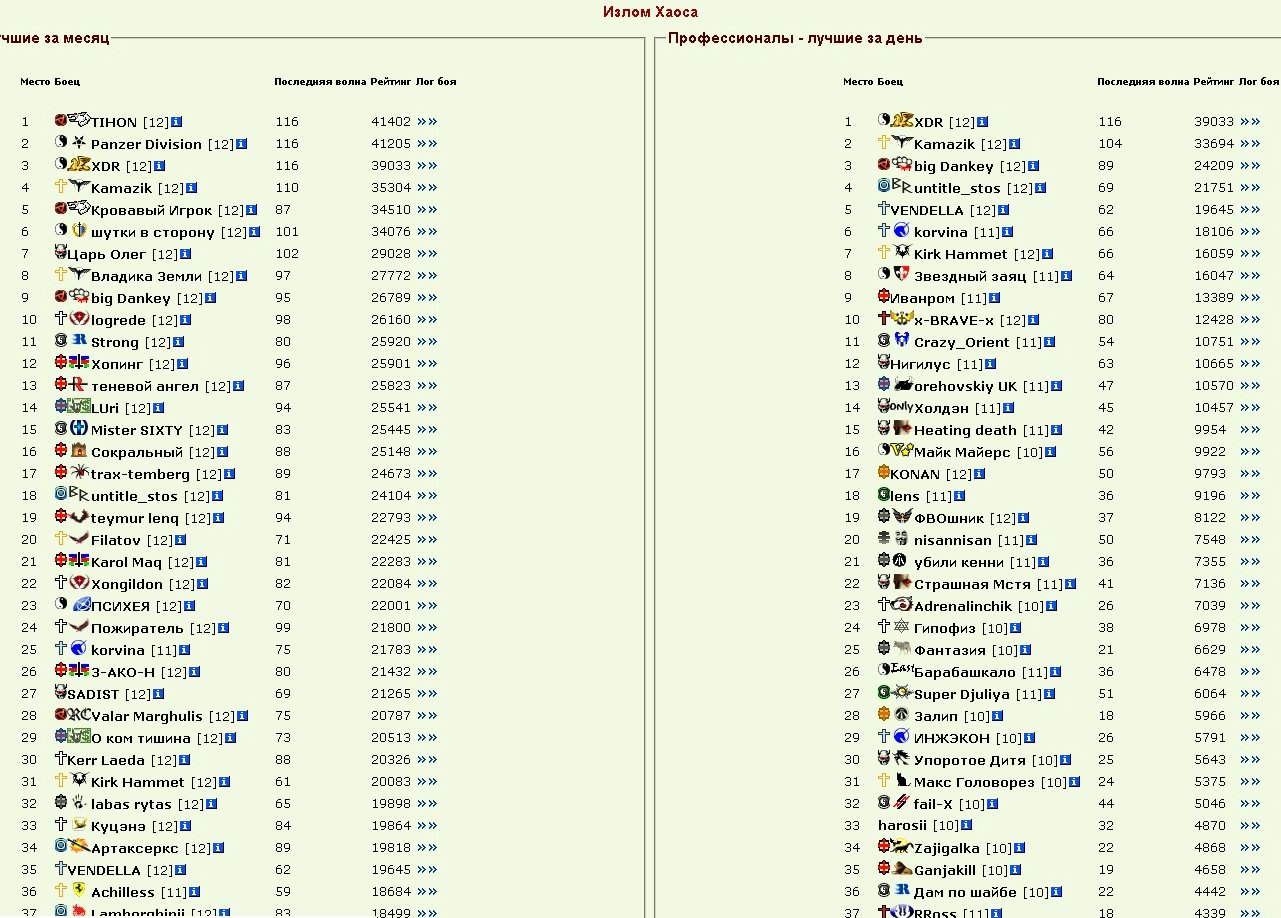
Task: Select player Xongildon
Action: click(127, 584)
